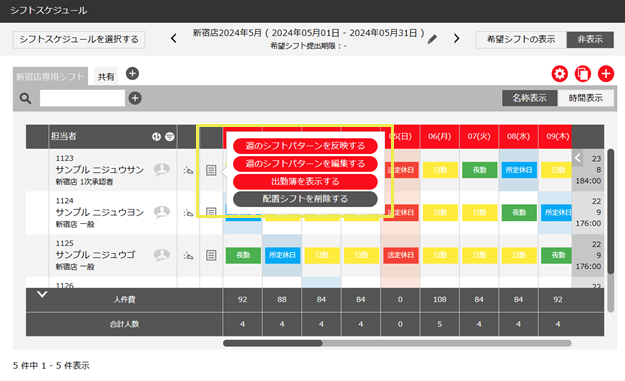Click the 担当者 column header
The image size is (625, 381).
tap(113, 137)
